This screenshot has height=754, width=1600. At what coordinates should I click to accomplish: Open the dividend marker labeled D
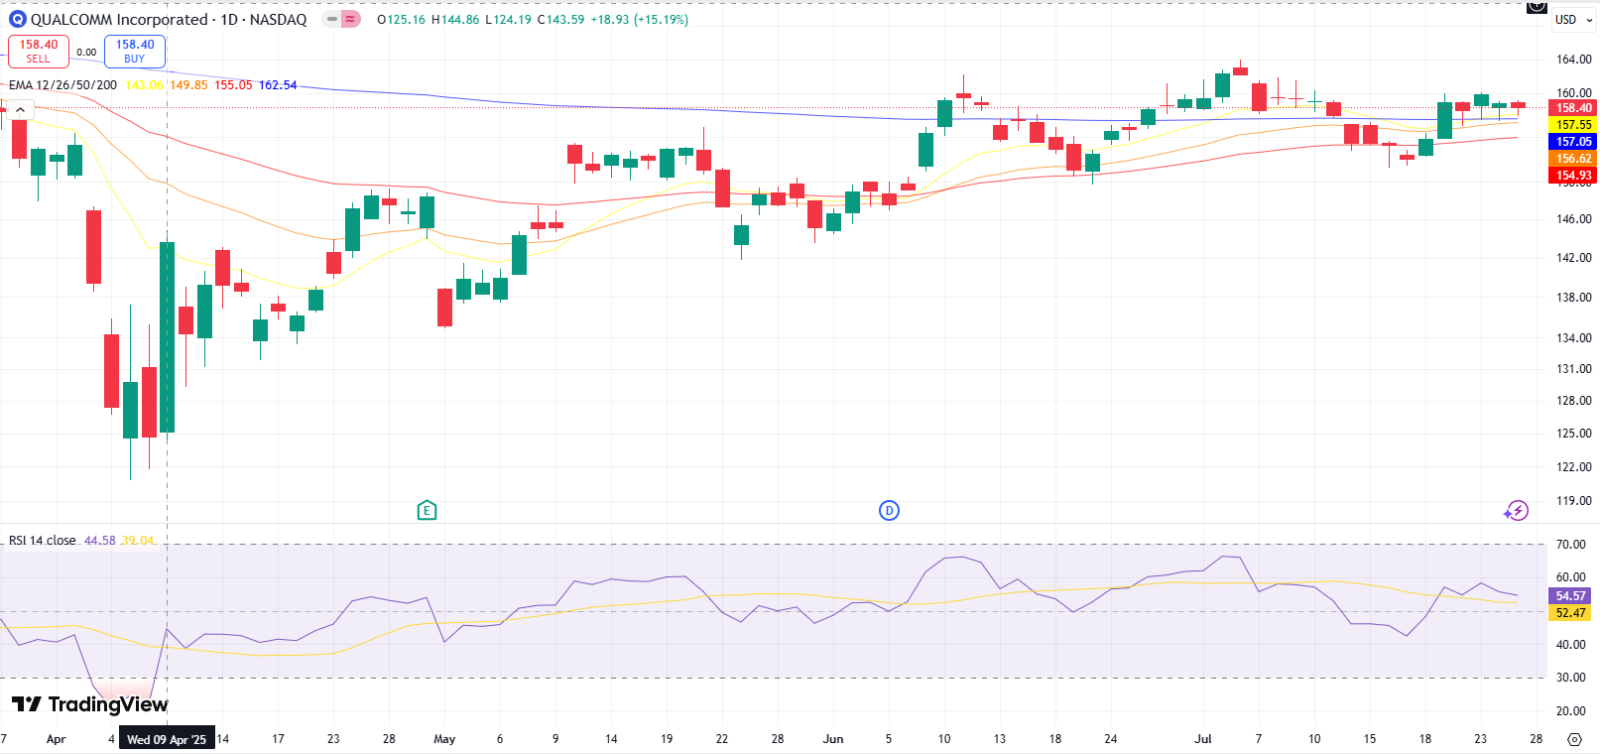point(889,511)
